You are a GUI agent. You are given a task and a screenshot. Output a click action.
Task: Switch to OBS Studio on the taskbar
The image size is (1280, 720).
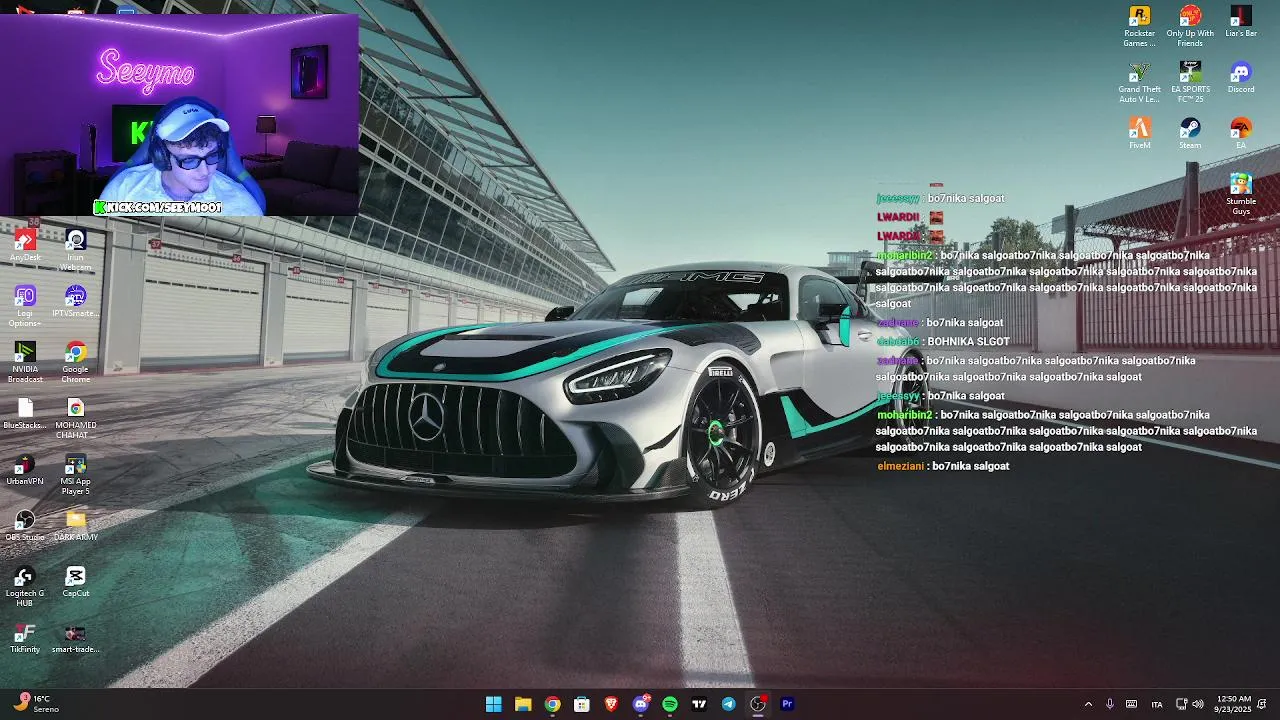pos(758,704)
